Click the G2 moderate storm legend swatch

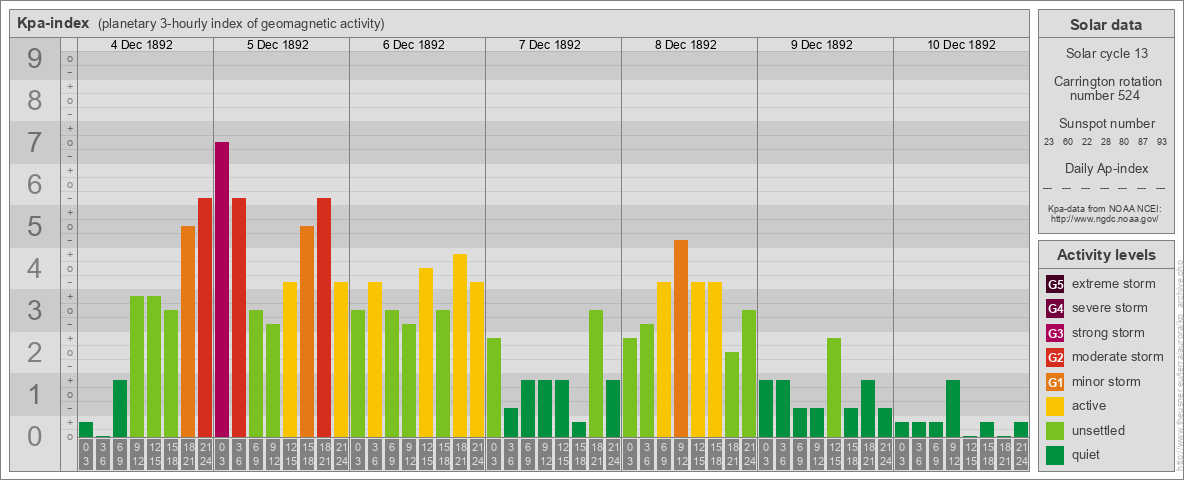[x=1055, y=357]
